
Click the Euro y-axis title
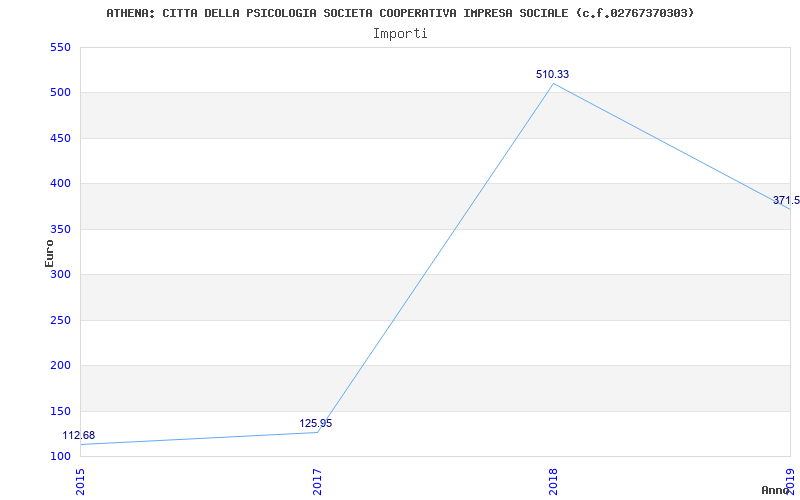[x=49, y=253]
